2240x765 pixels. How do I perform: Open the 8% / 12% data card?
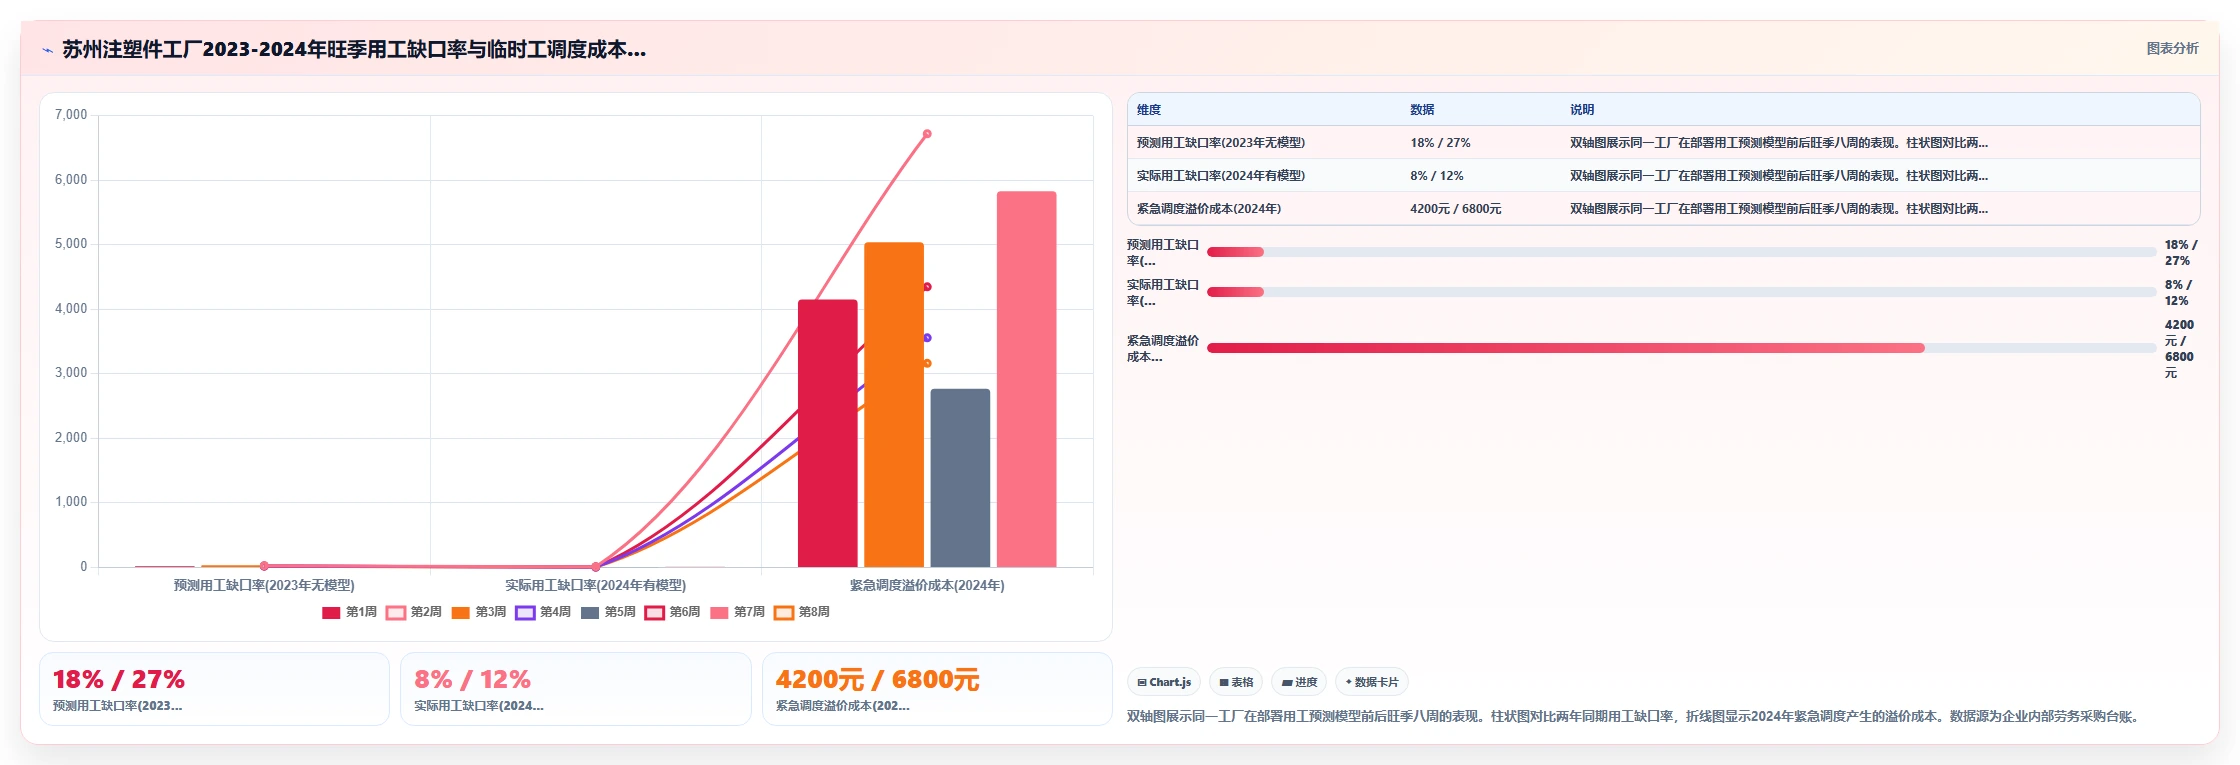[575, 689]
